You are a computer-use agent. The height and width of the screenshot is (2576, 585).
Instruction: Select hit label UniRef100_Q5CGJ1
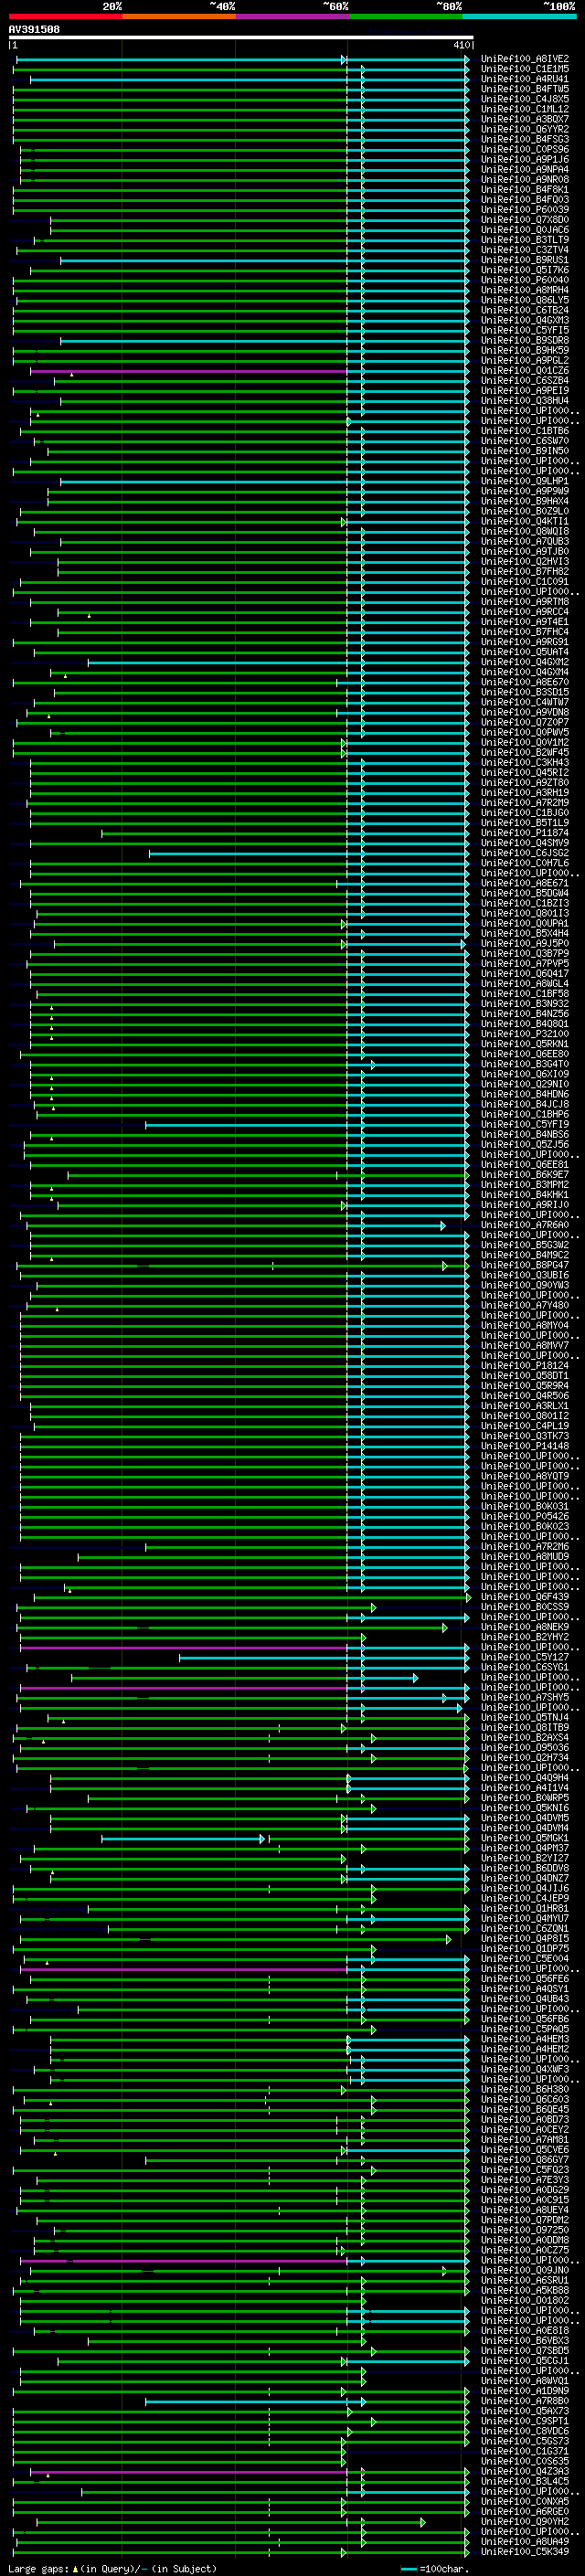pyautogui.click(x=524, y=2361)
